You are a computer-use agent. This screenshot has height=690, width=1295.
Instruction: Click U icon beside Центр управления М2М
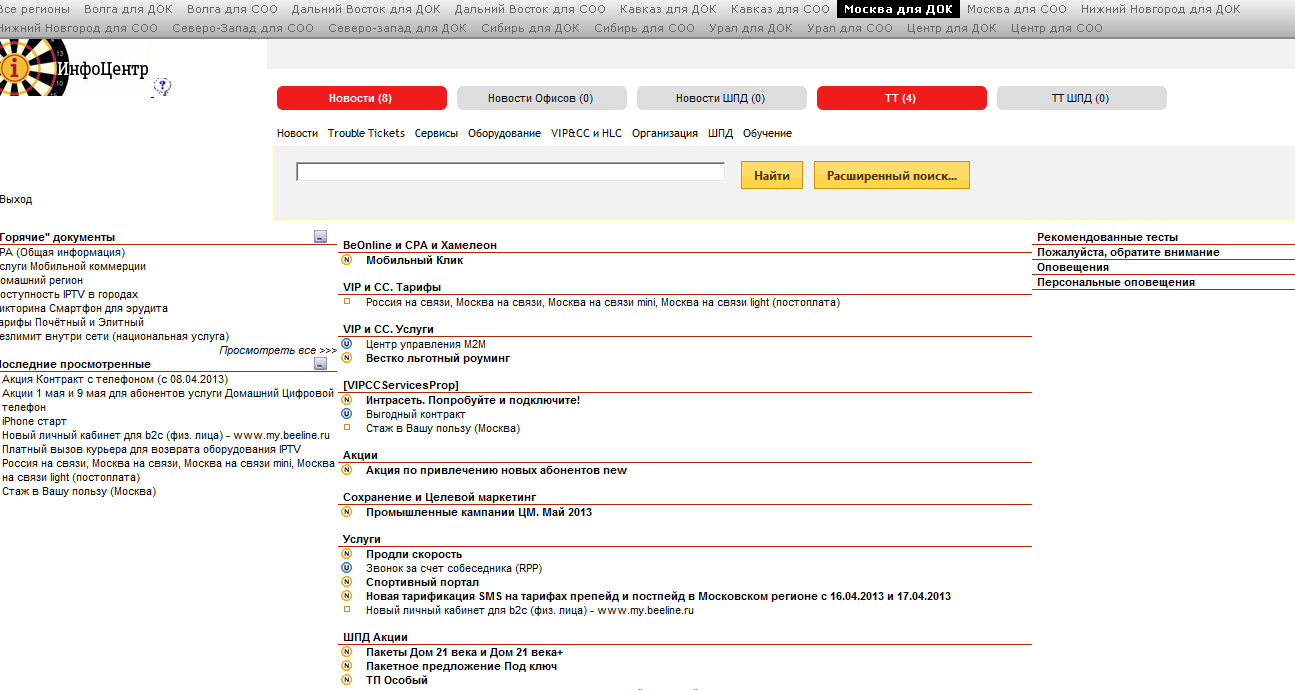tap(347, 344)
